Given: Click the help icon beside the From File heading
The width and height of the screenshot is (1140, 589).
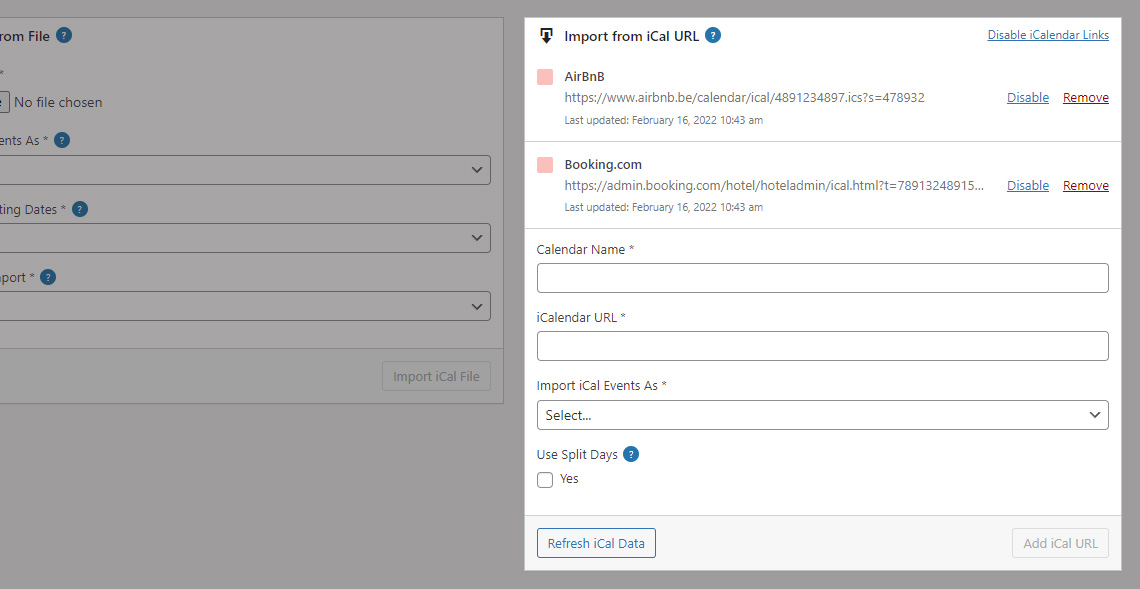Looking at the screenshot, I should tap(64, 35).
